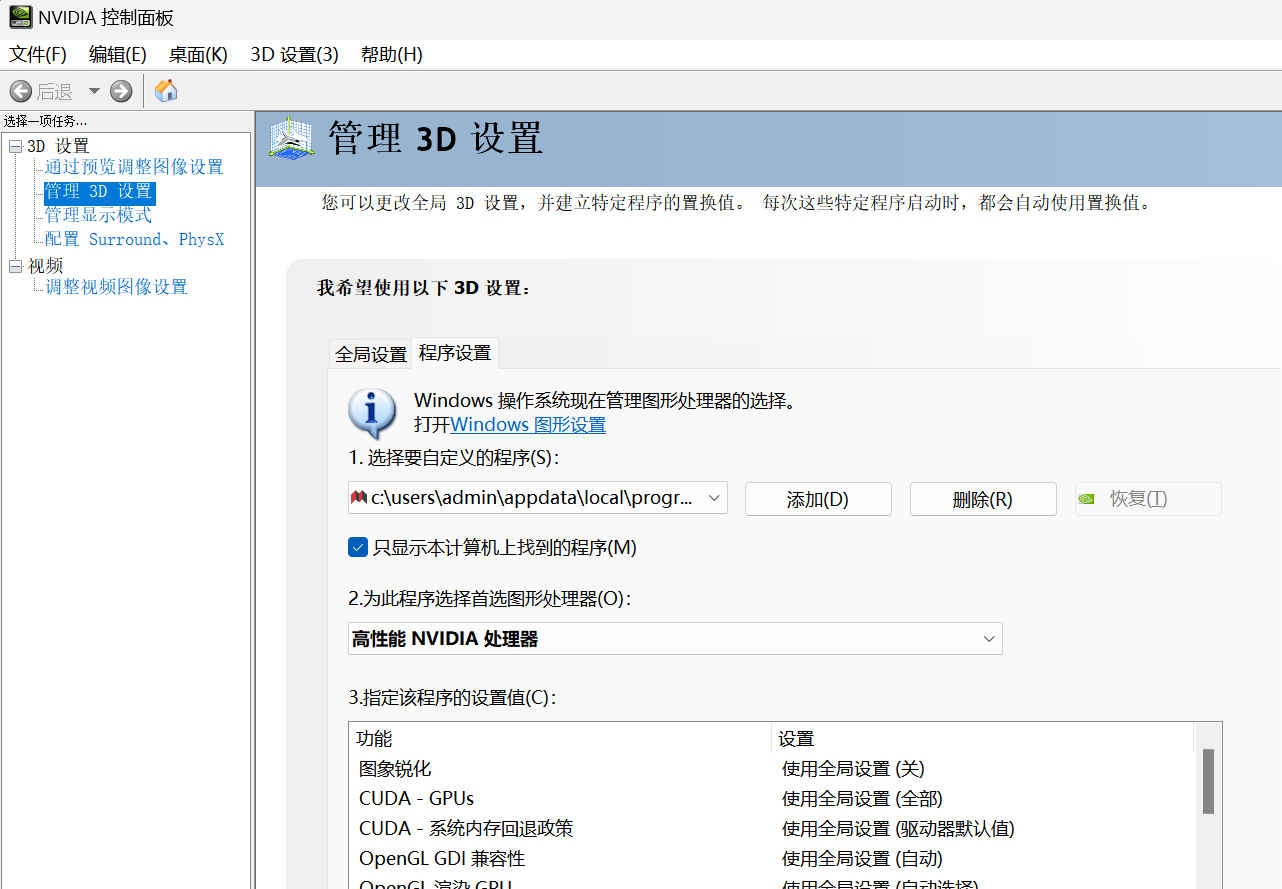
Task: Open the Windows 图形设置 link
Action: (528, 425)
